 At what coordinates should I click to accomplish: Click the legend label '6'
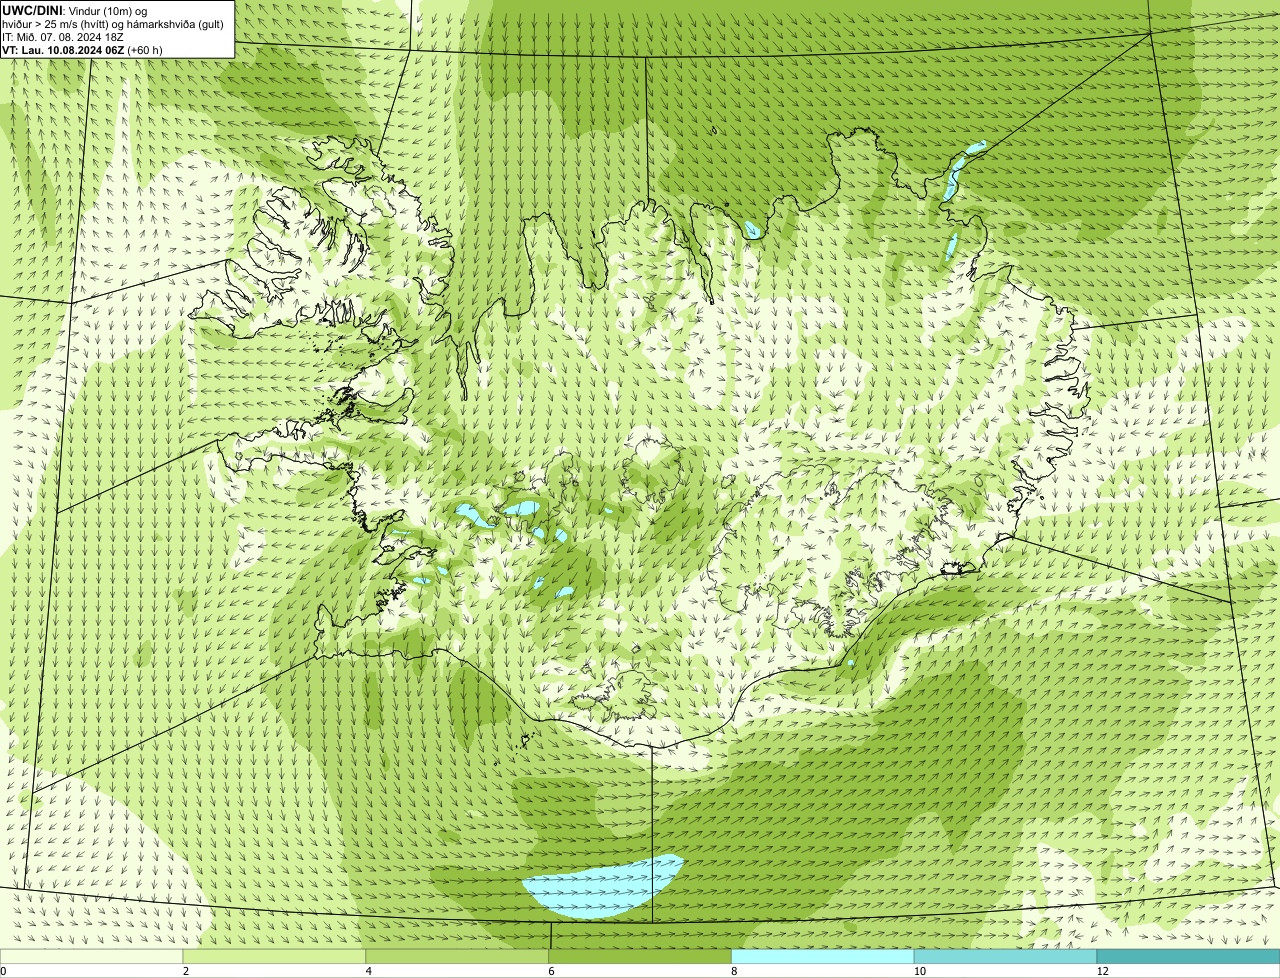(x=552, y=971)
